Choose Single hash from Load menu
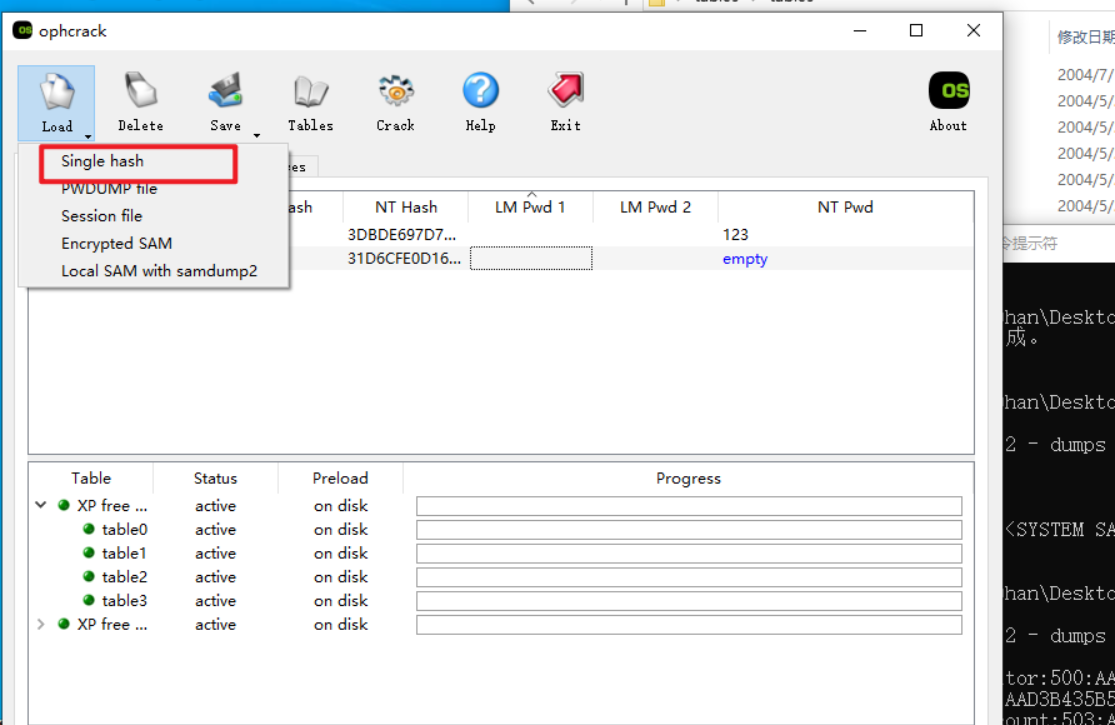Screen dimensions: 1115x725 click(x=102, y=161)
